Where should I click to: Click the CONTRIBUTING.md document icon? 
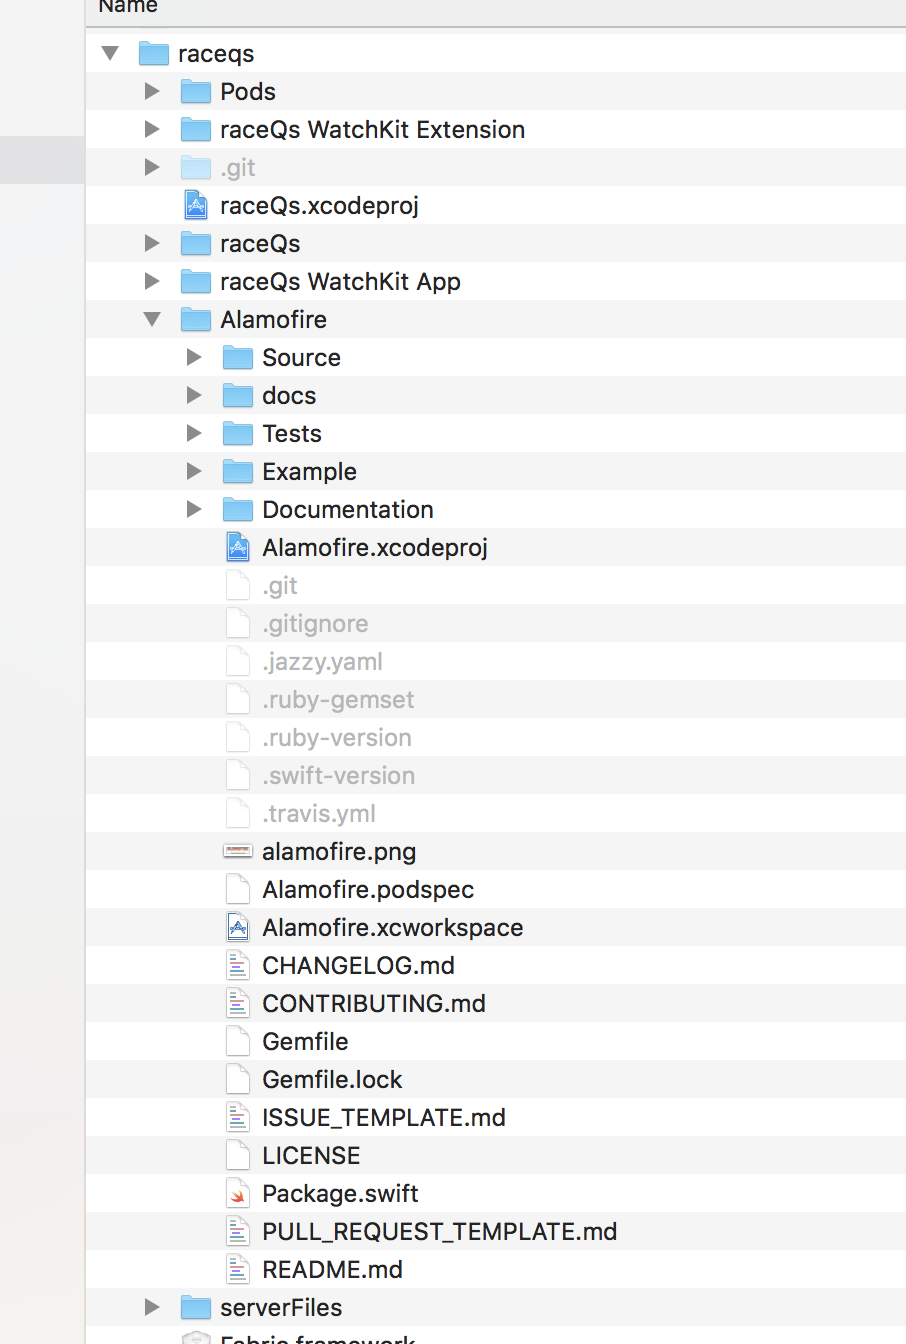click(238, 1003)
